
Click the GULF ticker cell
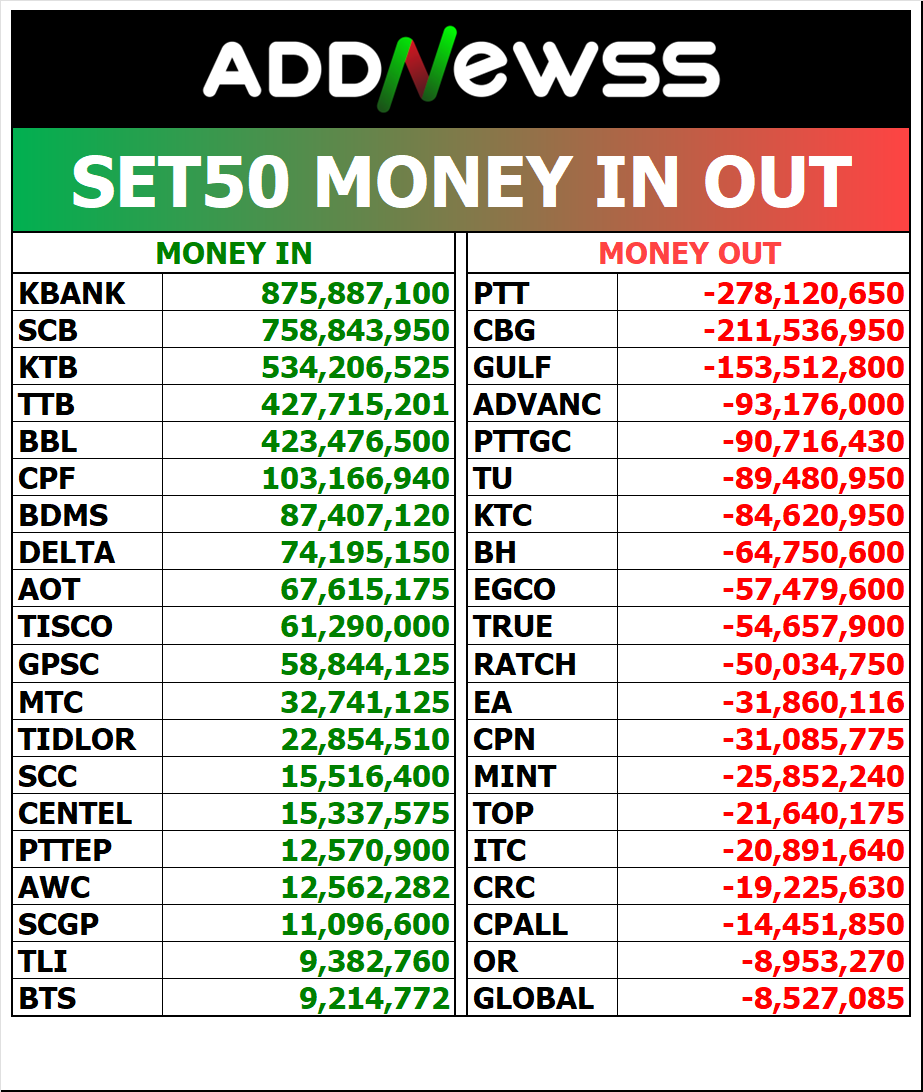(512, 367)
